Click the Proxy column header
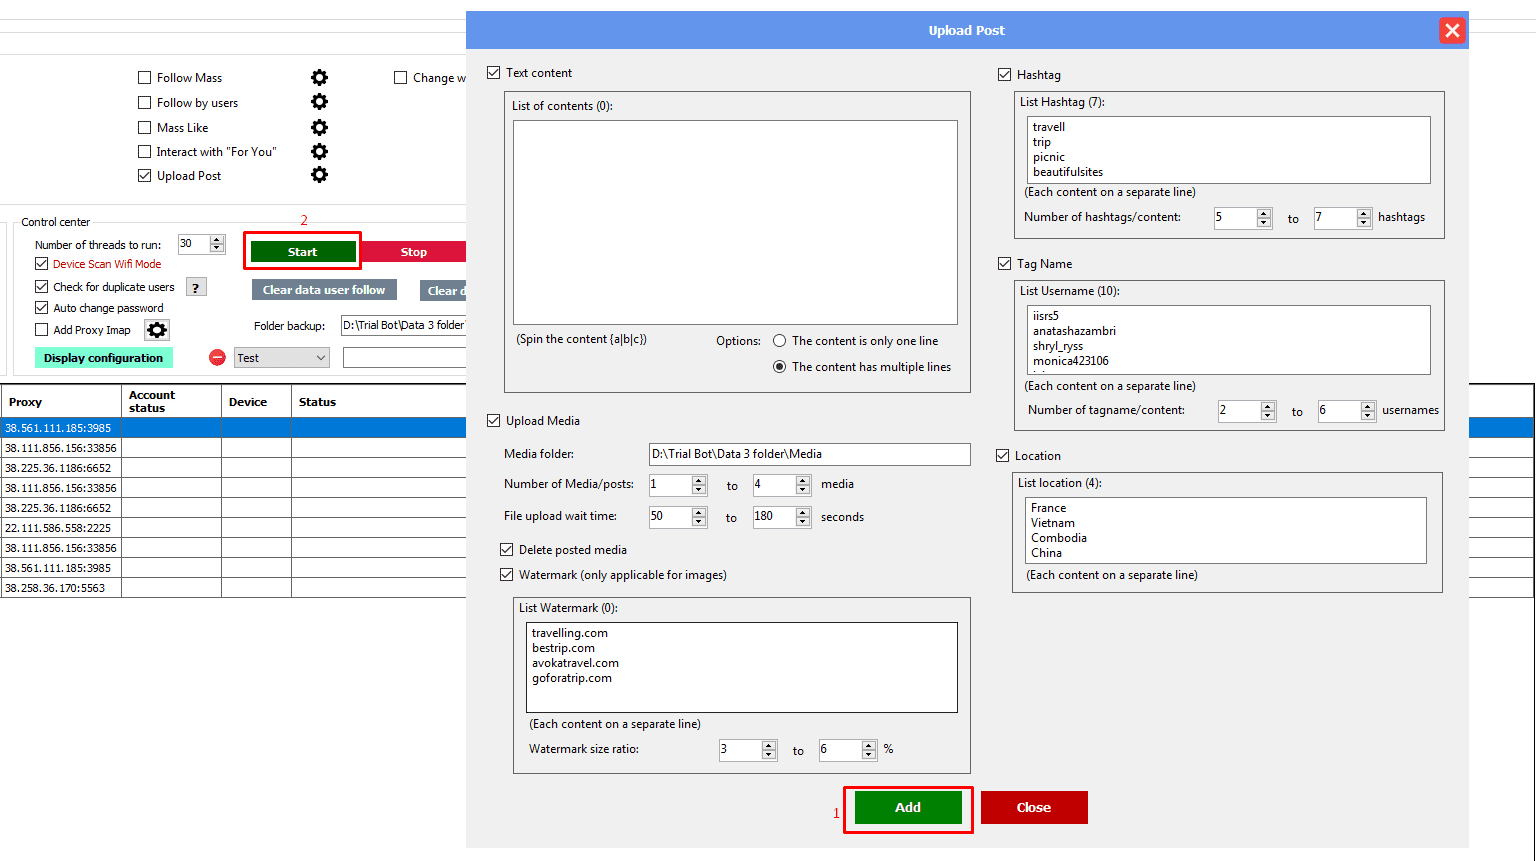The width and height of the screenshot is (1536, 861). tap(26, 402)
